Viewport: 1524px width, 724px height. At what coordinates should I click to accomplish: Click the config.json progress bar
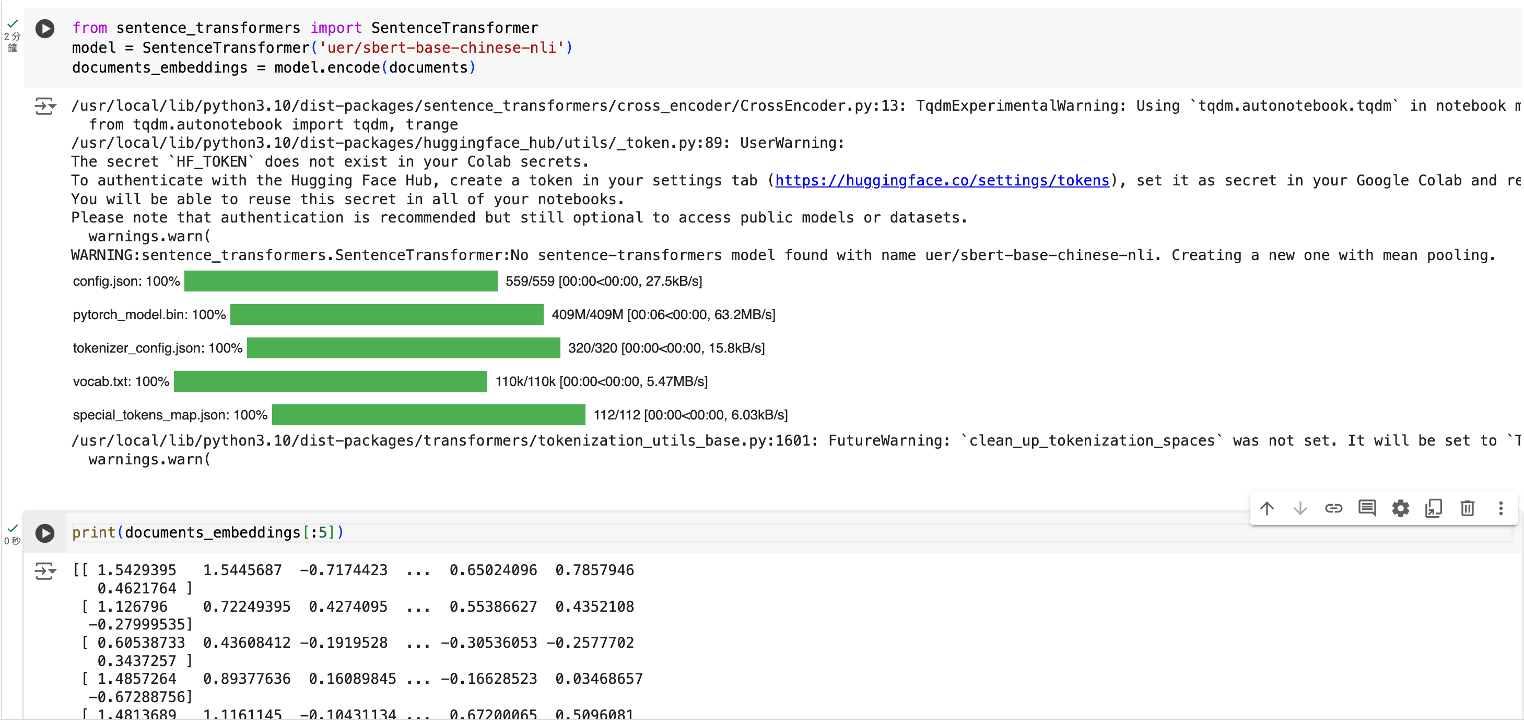(x=340, y=281)
